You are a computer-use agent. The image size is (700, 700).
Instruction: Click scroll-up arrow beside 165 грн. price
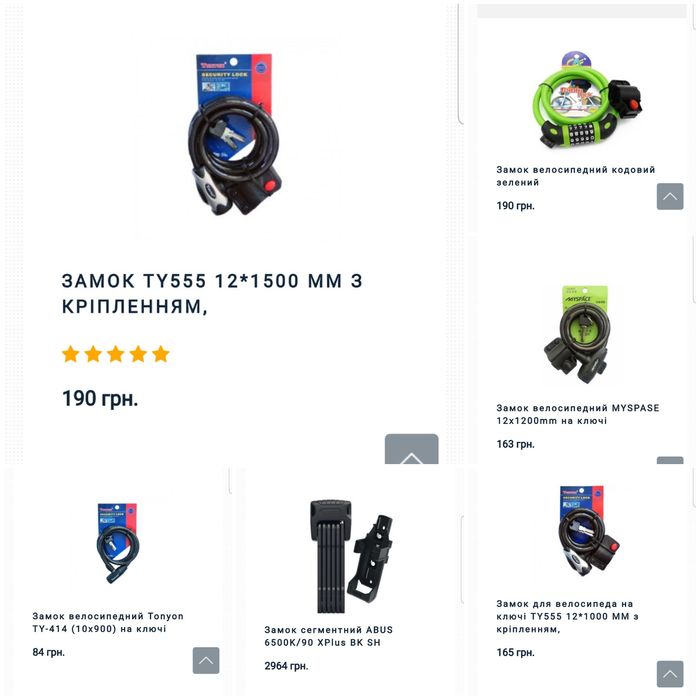(x=670, y=674)
